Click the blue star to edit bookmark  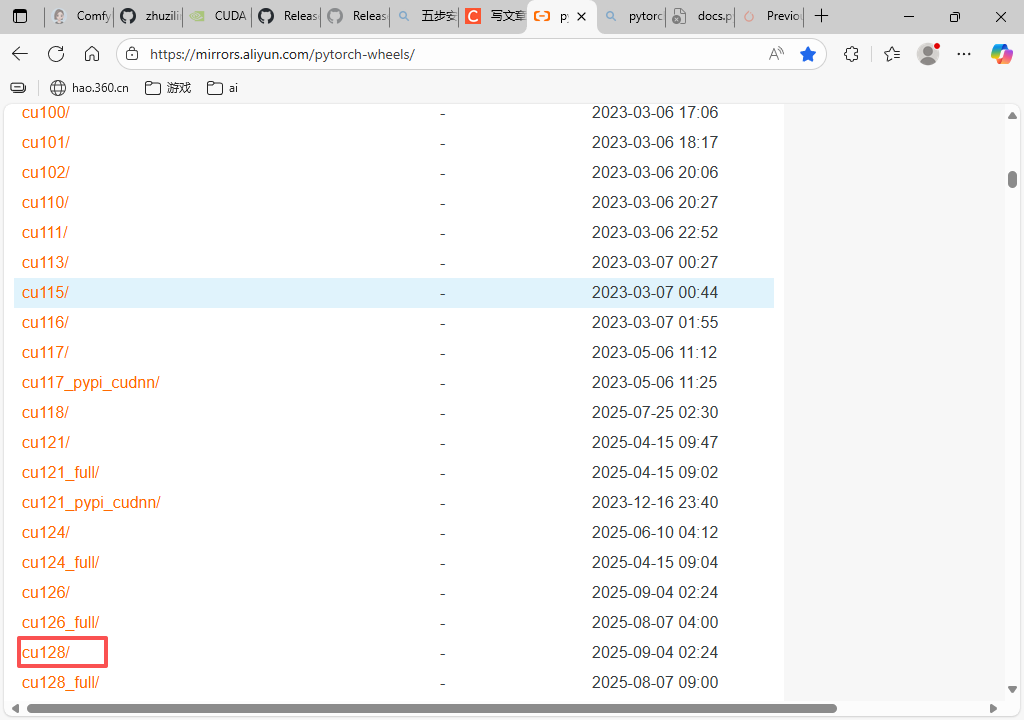[808, 54]
